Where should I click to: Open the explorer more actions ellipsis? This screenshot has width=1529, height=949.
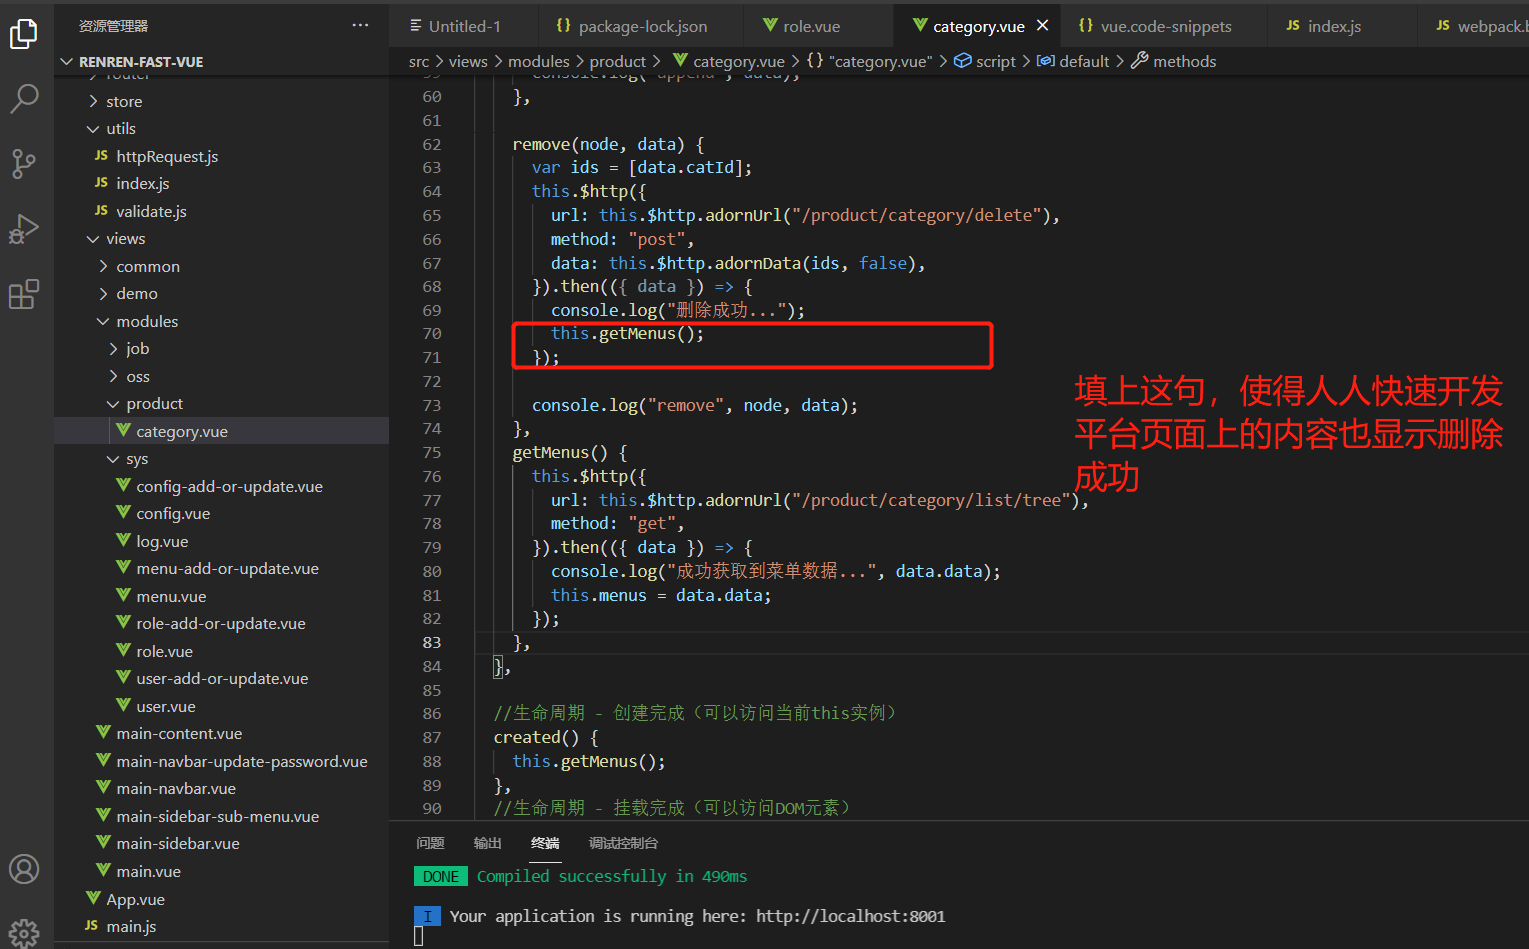(360, 26)
